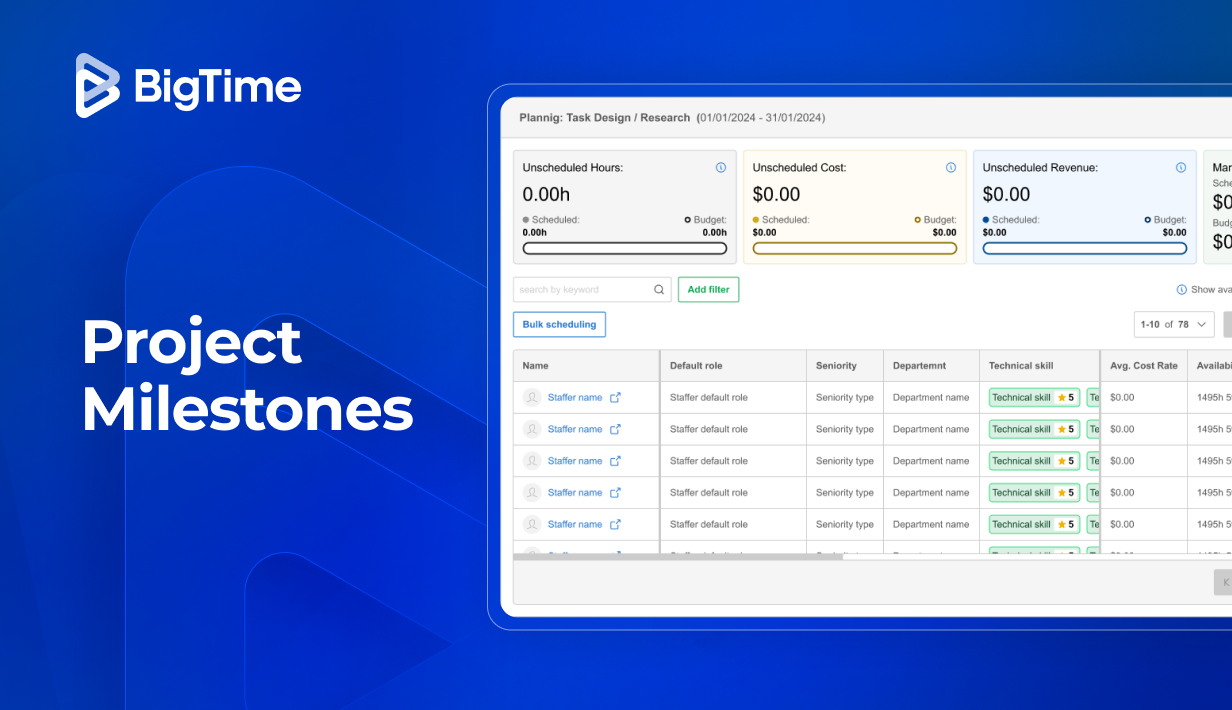Click the Unscheduled Cost progress bar
Viewport: 1232px width, 710px height.
tap(855, 248)
